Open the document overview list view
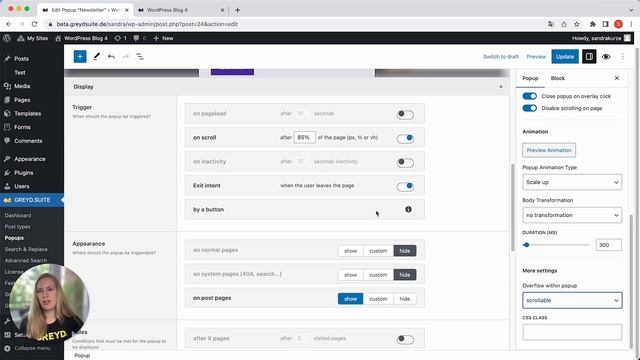Viewport: 640px width, 360px height. (x=140, y=57)
